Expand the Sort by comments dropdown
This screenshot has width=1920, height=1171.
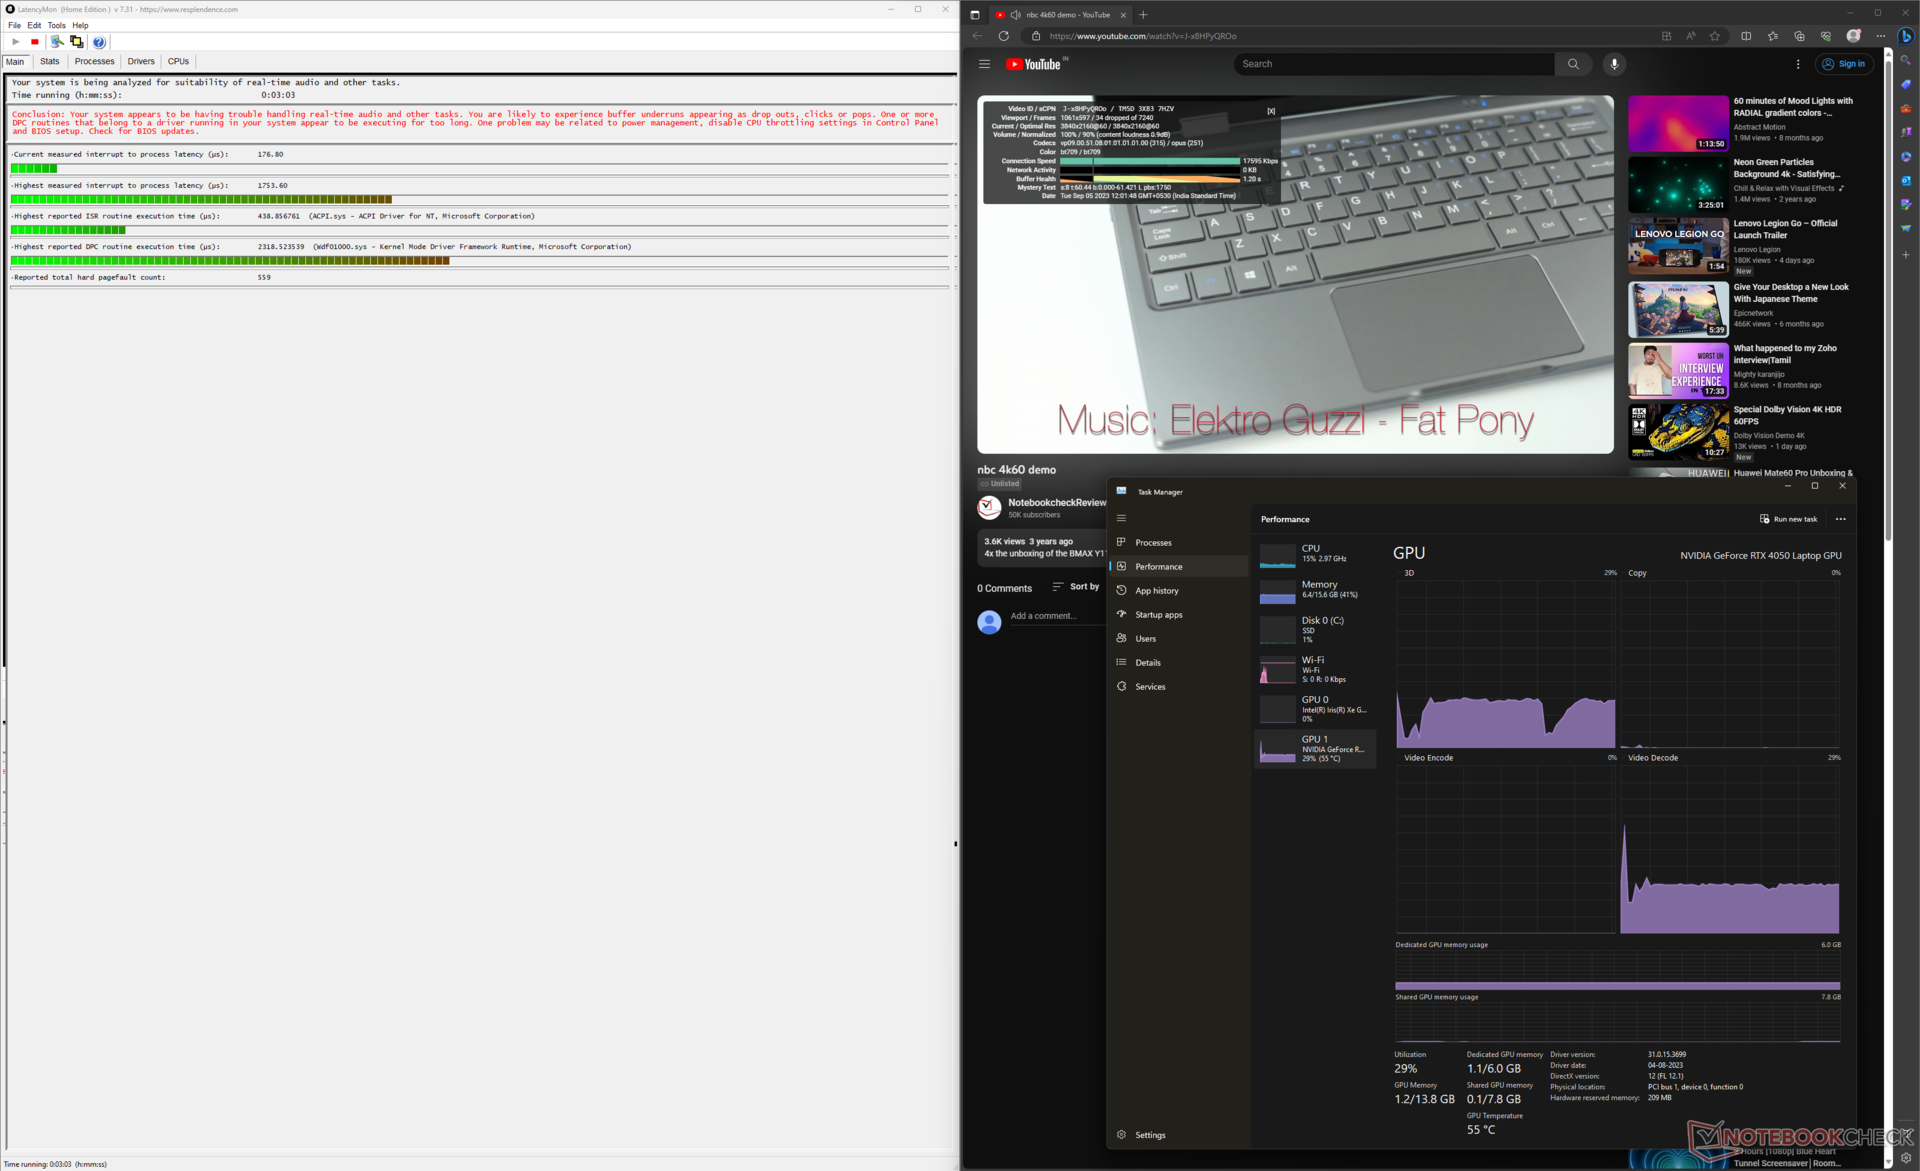[1075, 587]
